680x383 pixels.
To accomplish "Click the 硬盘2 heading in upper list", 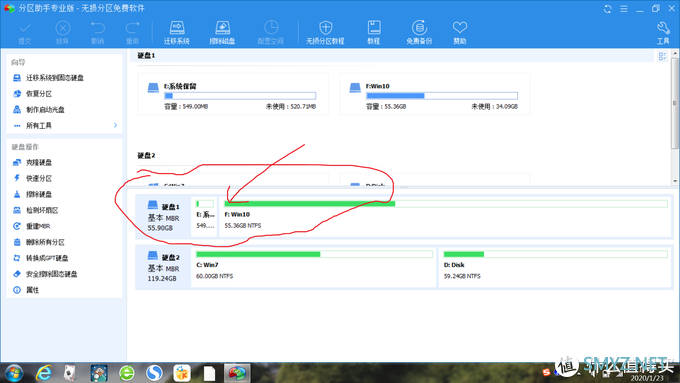I will coord(146,155).
